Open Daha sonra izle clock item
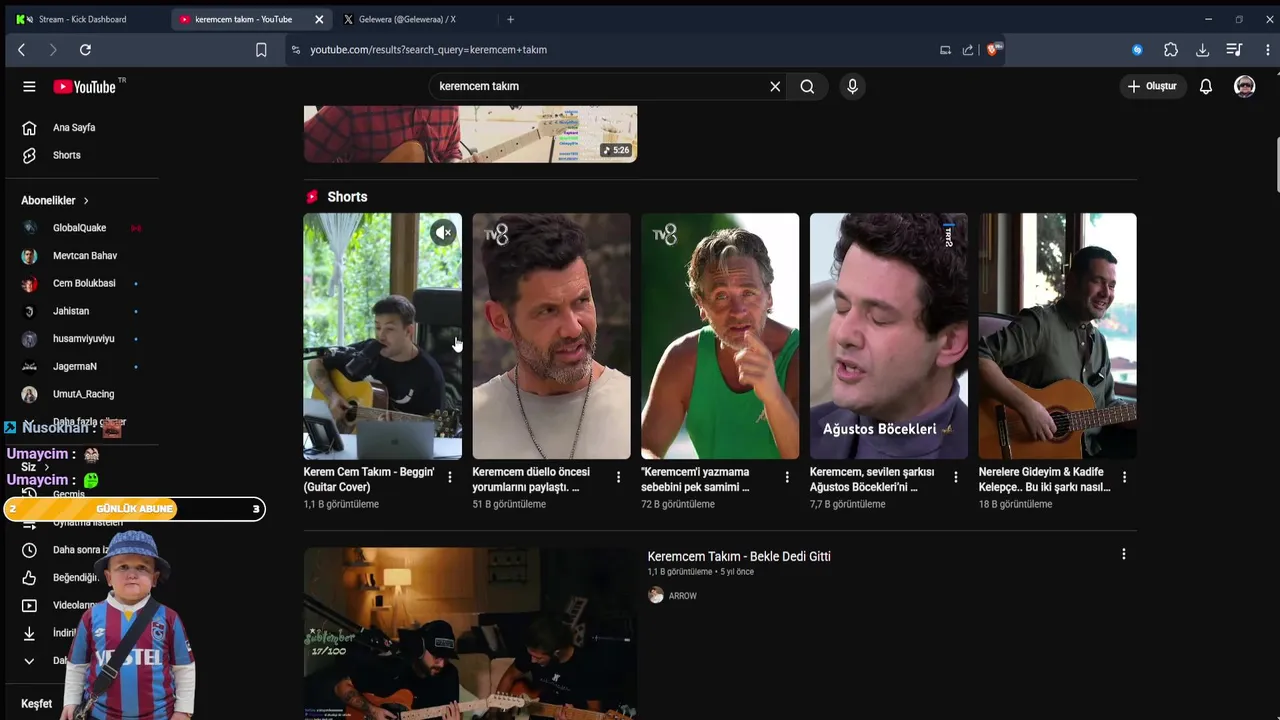The width and height of the screenshot is (1280, 720). (29, 550)
